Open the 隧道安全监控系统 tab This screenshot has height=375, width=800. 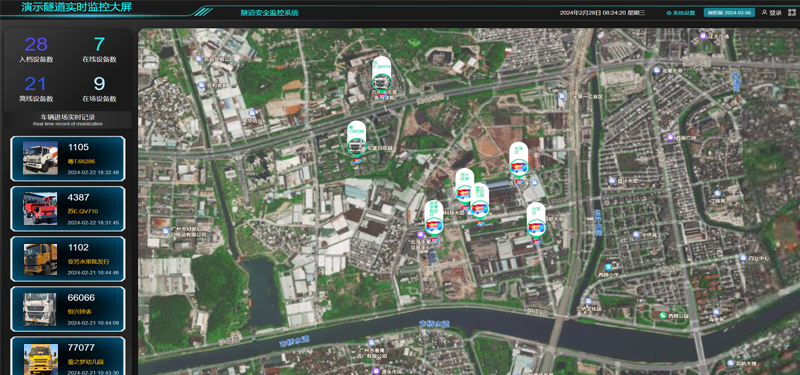point(270,13)
